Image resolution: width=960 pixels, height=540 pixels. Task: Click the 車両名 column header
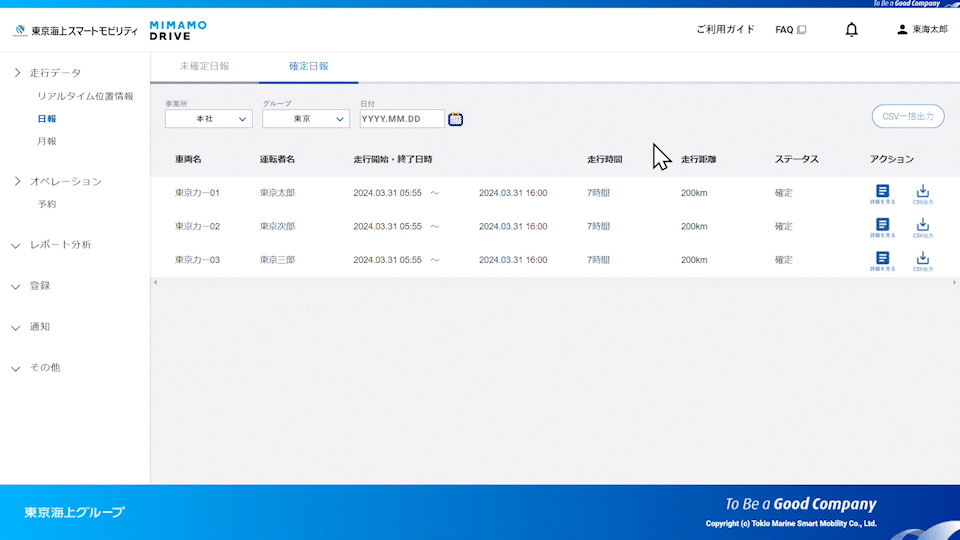188,159
